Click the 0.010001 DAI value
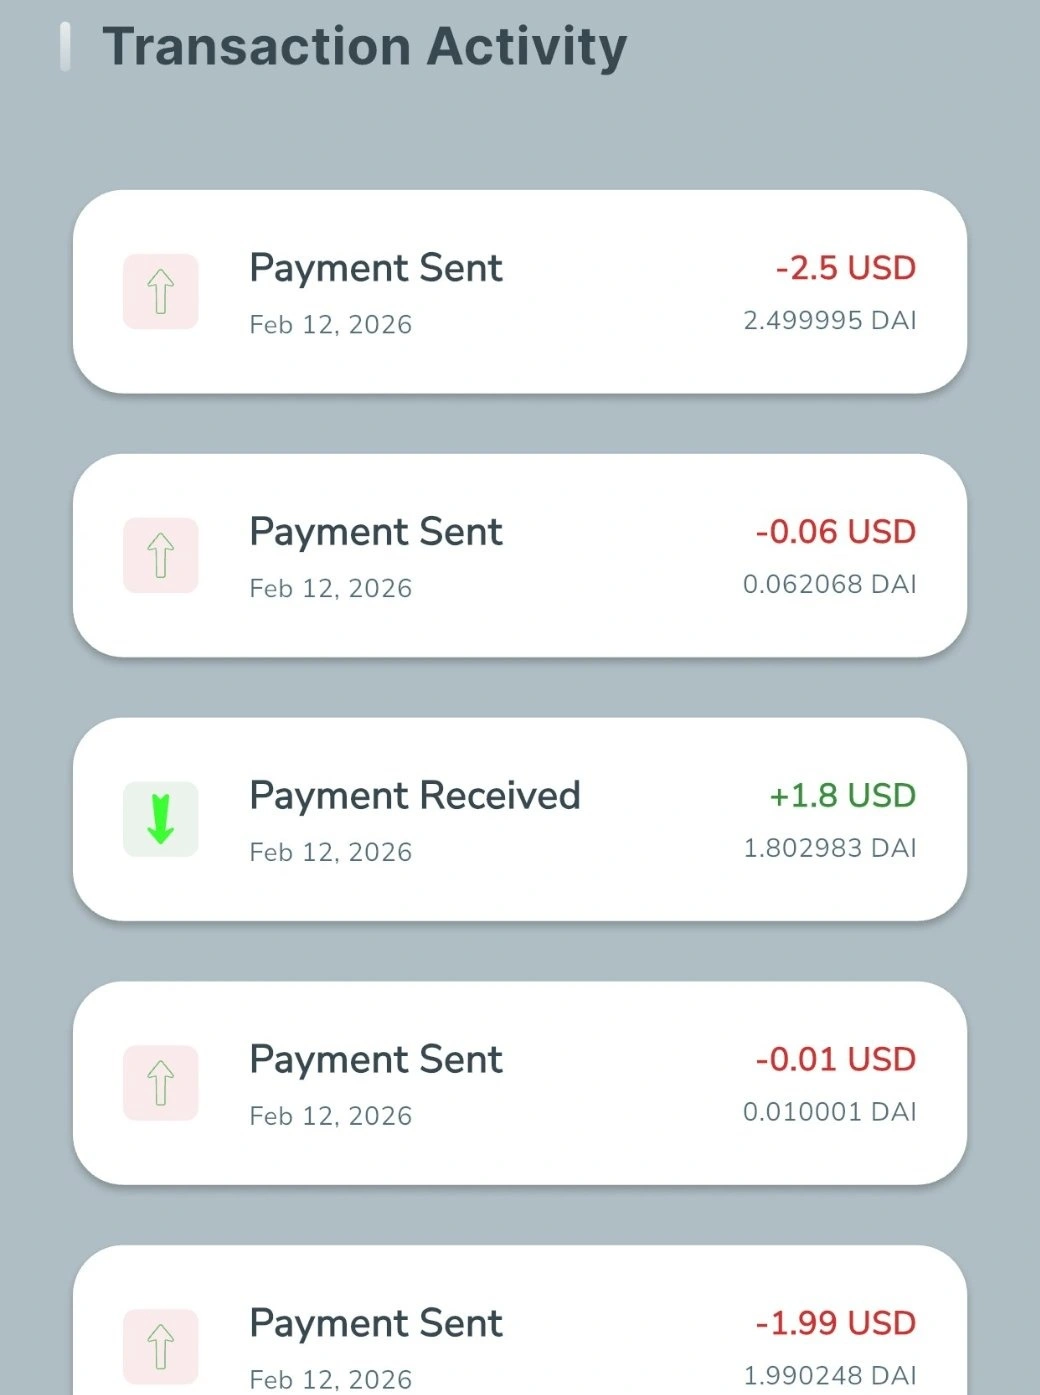Screen dimensions: 1040x1395 coord(829,1112)
